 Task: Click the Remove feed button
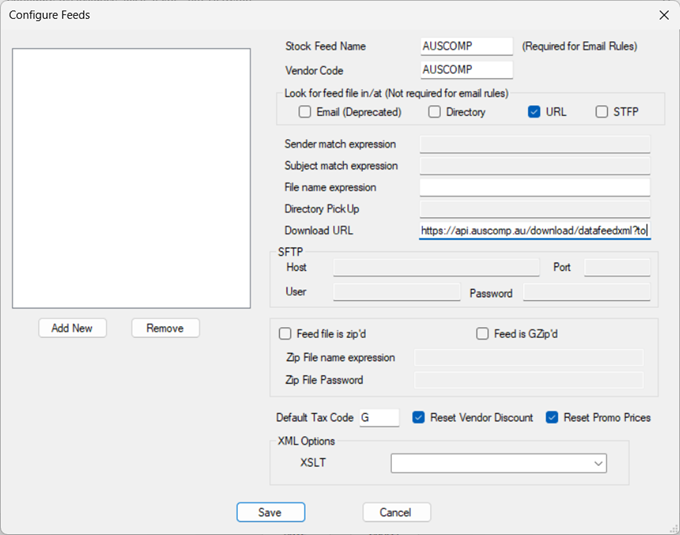coord(165,328)
